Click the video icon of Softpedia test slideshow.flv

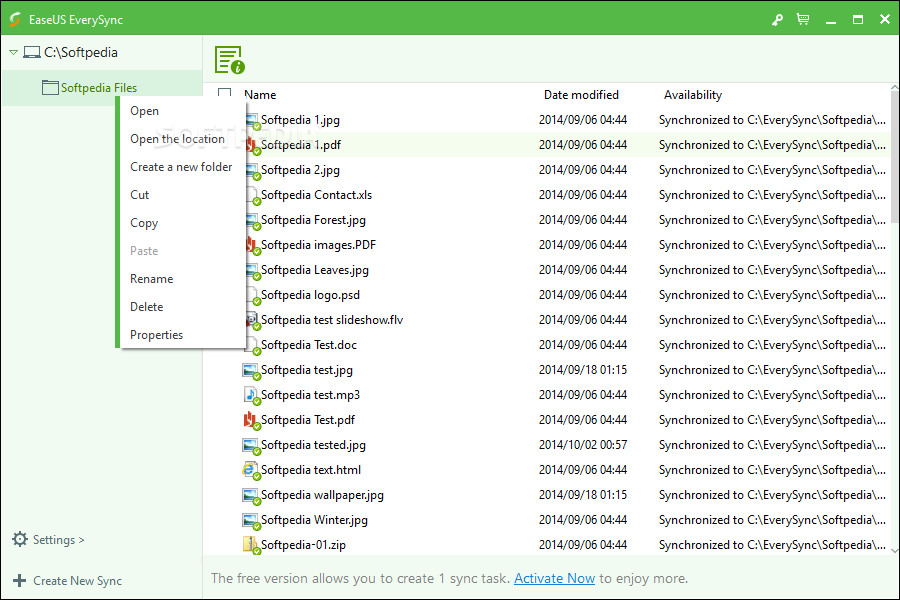pos(253,320)
